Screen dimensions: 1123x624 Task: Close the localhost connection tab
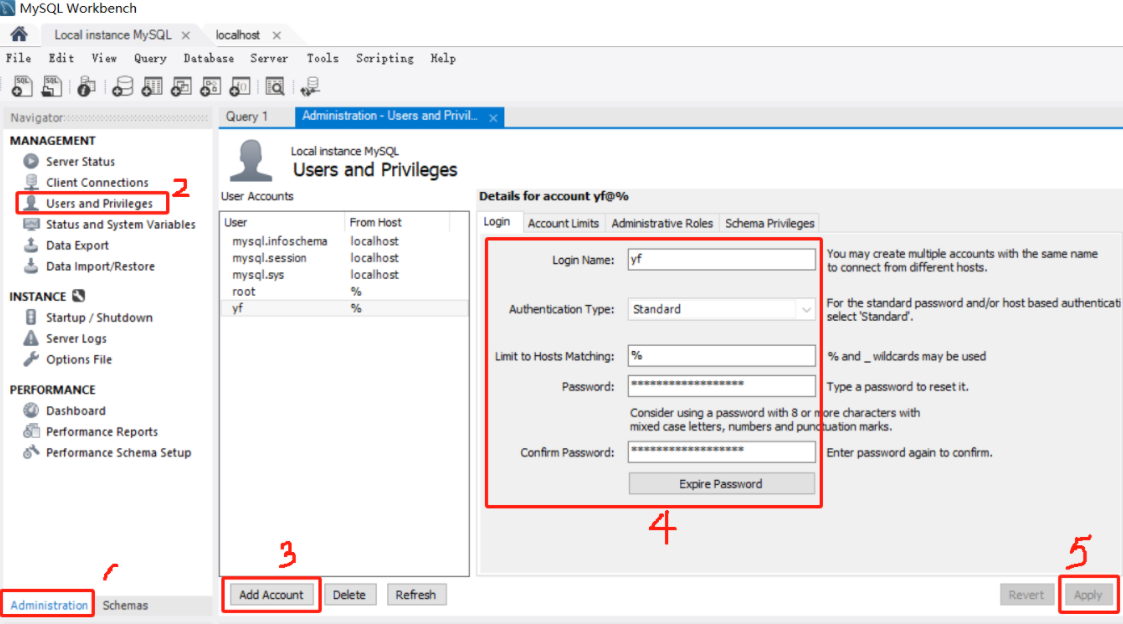point(276,35)
